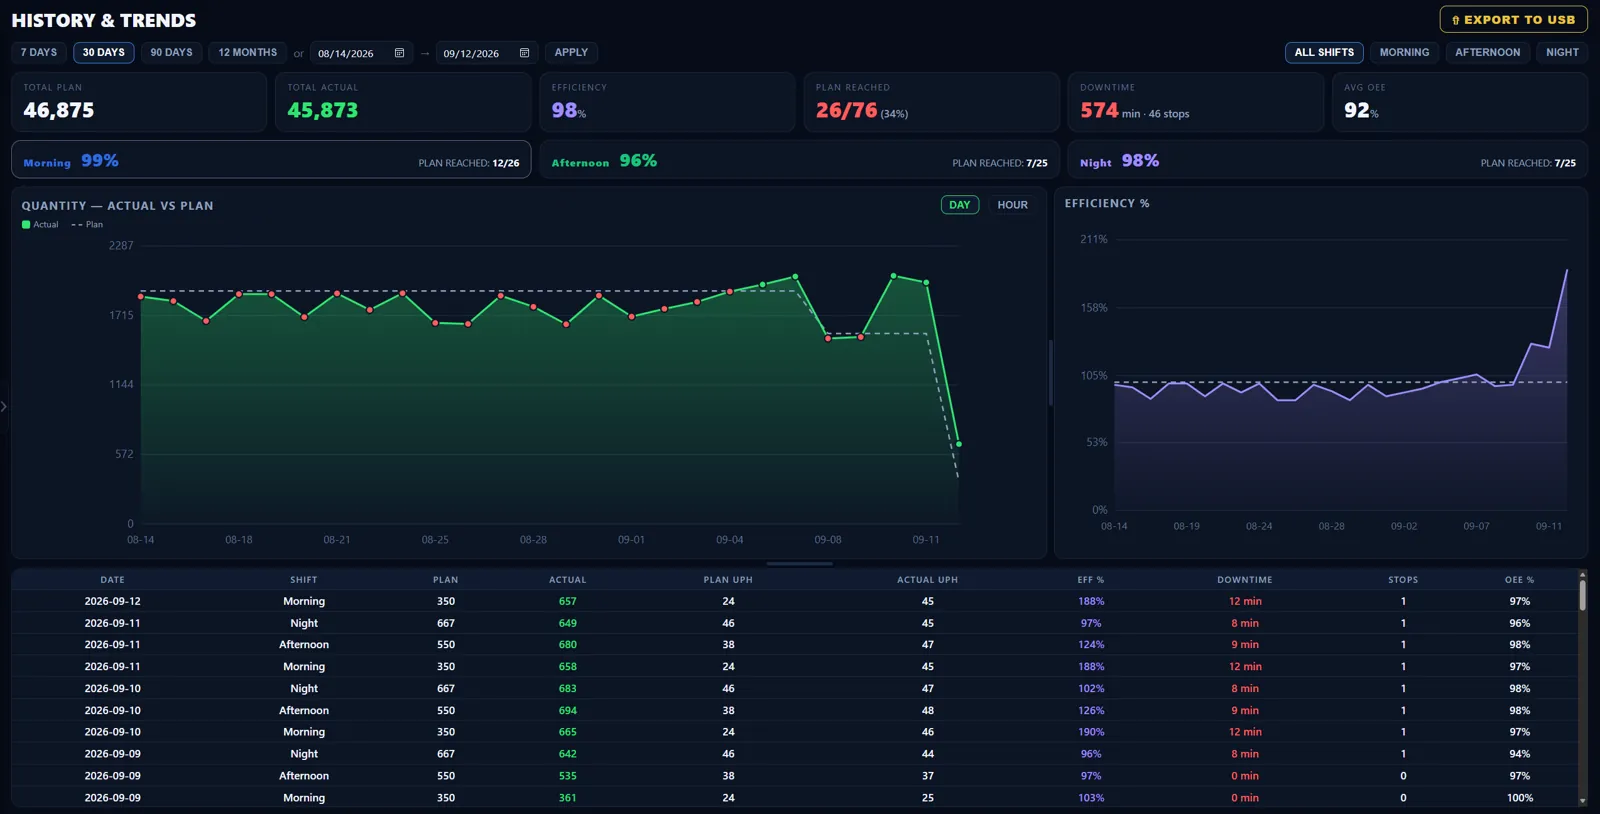The height and width of the screenshot is (814, 1600).
Task: Click the scroll-down arrow of the table scrollbar
Action: [x=1582, y=801]
